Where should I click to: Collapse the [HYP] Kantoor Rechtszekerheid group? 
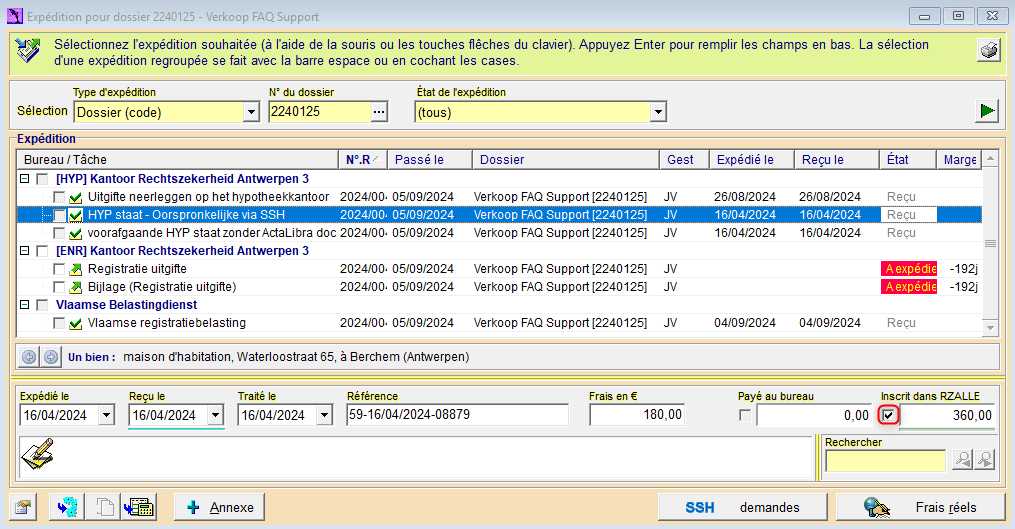pyautogui.click(x=25, y=179)
